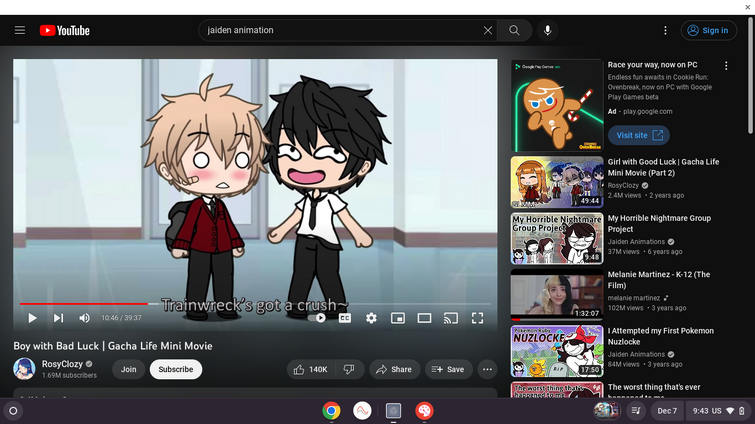Click the page vertical scrollbar
Screen dimensions: 755x424
(751, 75)
